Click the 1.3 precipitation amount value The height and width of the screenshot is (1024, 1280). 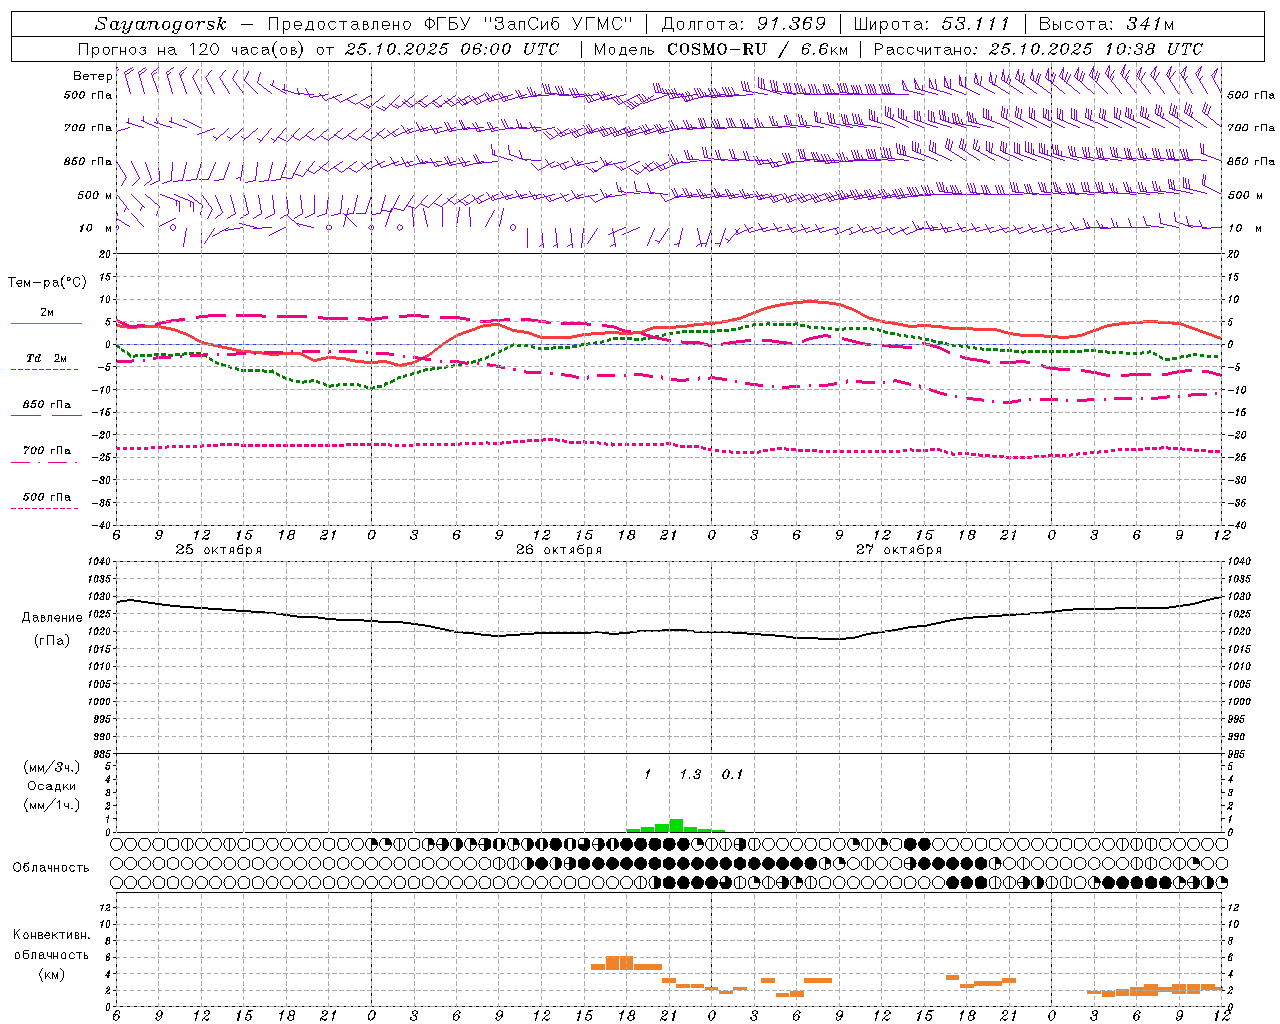(690, 774)
